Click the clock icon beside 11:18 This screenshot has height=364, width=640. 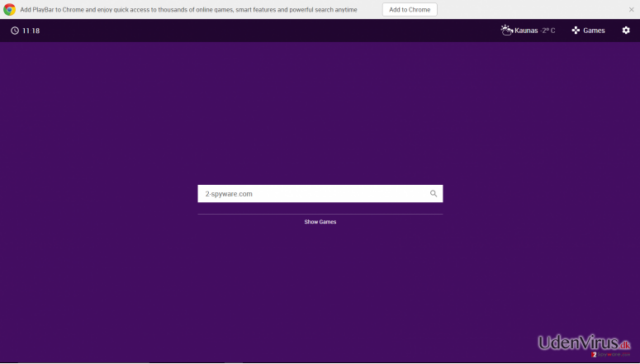[x=15, y=31]
